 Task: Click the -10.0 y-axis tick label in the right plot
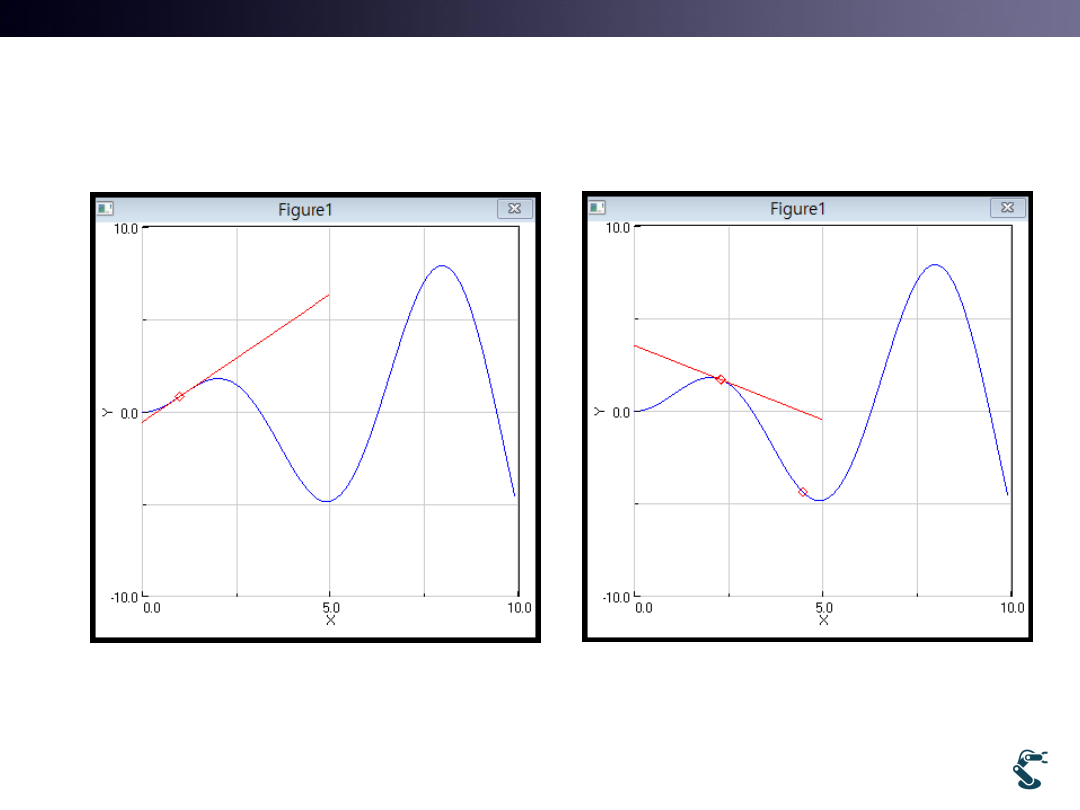[614, 597]
